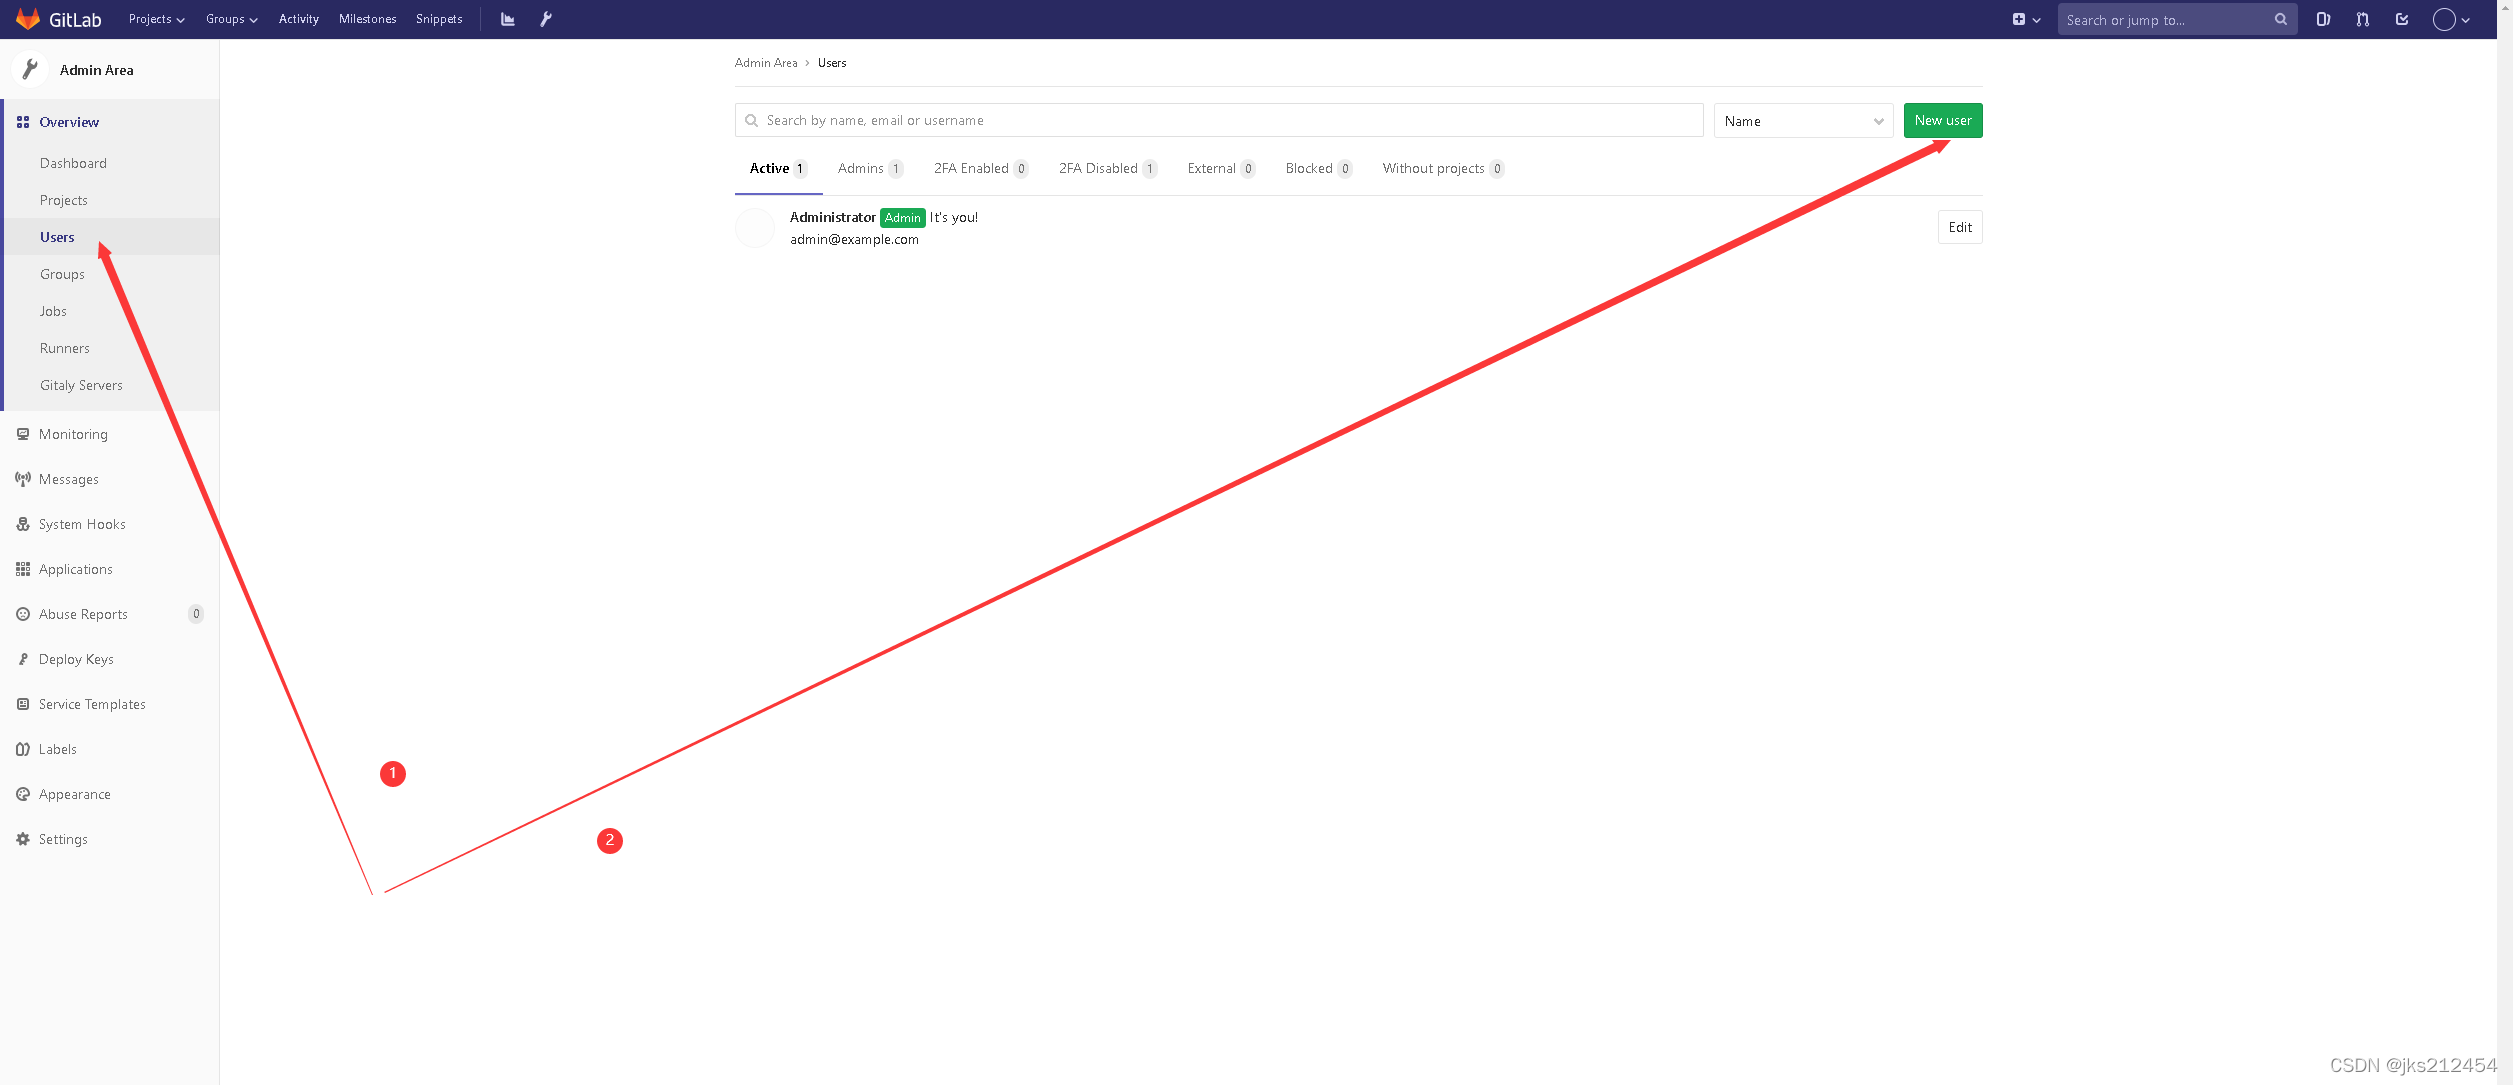Image resolution: width=2513 pixels, height=1085 pixels.
Task: Click the admin@example.com email text
Action: click(854, 240)
